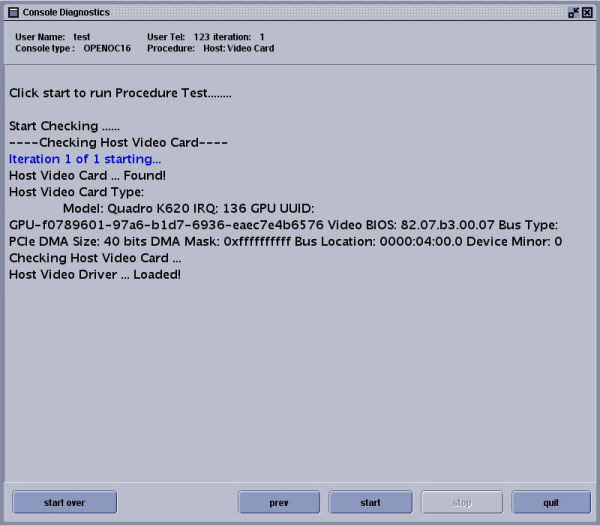Click the User Tel value 123
600x526 pixels.
(201, 37)
